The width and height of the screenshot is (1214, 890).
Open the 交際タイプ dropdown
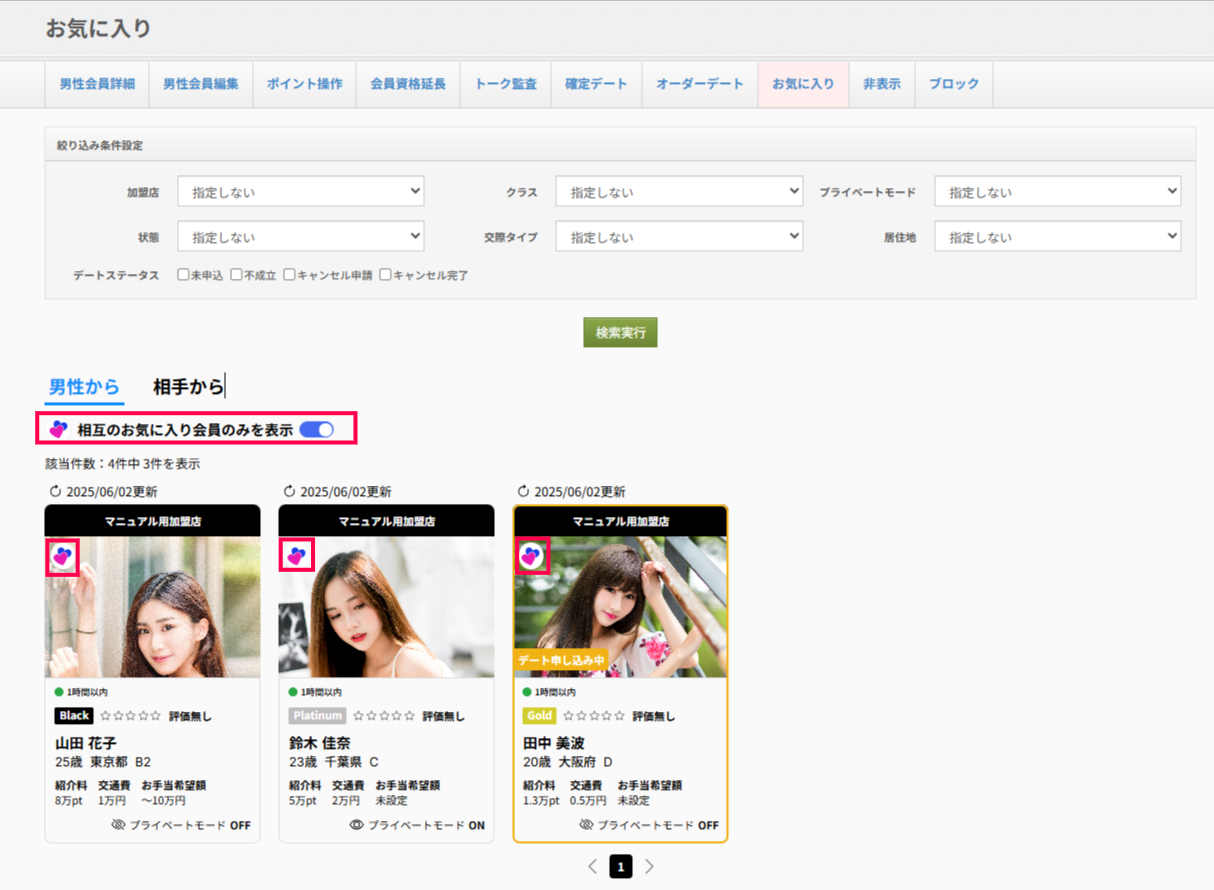coord(679,236)
